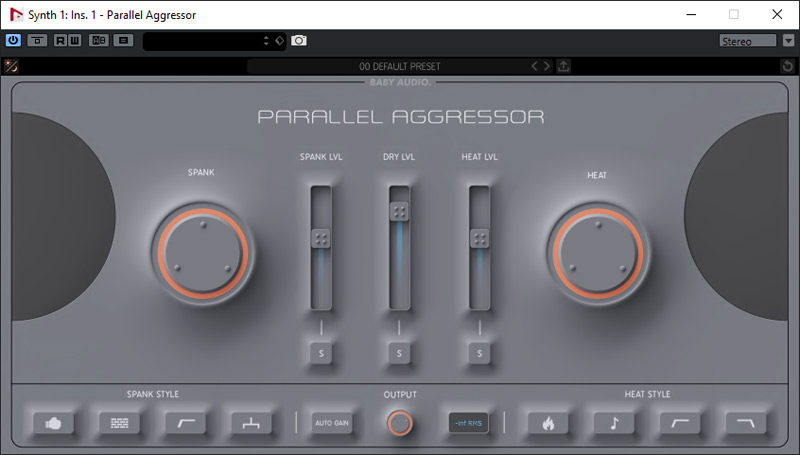Screen dimensions: 800x455
Task: Click the Dry LVL slider handle
Action: coord(399,212)
